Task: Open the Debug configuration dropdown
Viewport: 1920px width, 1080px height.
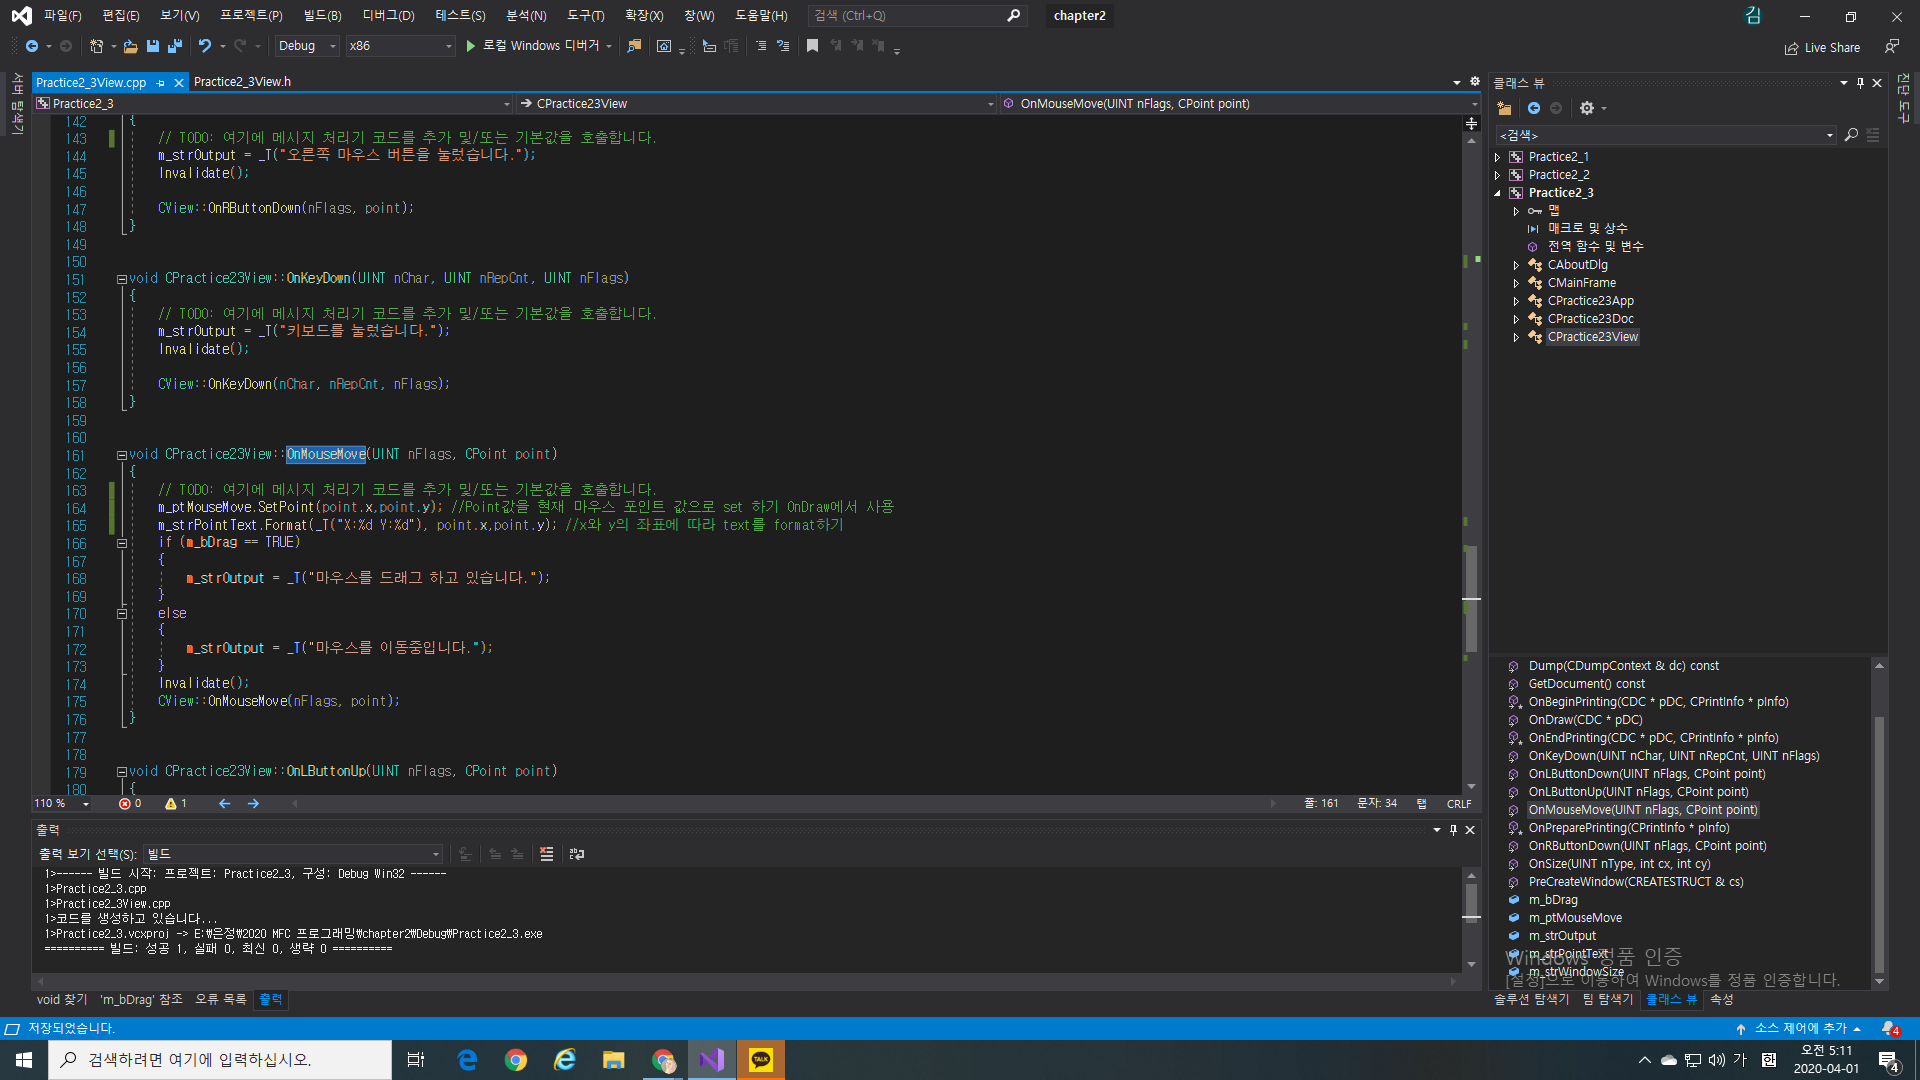Action: coord(306,46)
